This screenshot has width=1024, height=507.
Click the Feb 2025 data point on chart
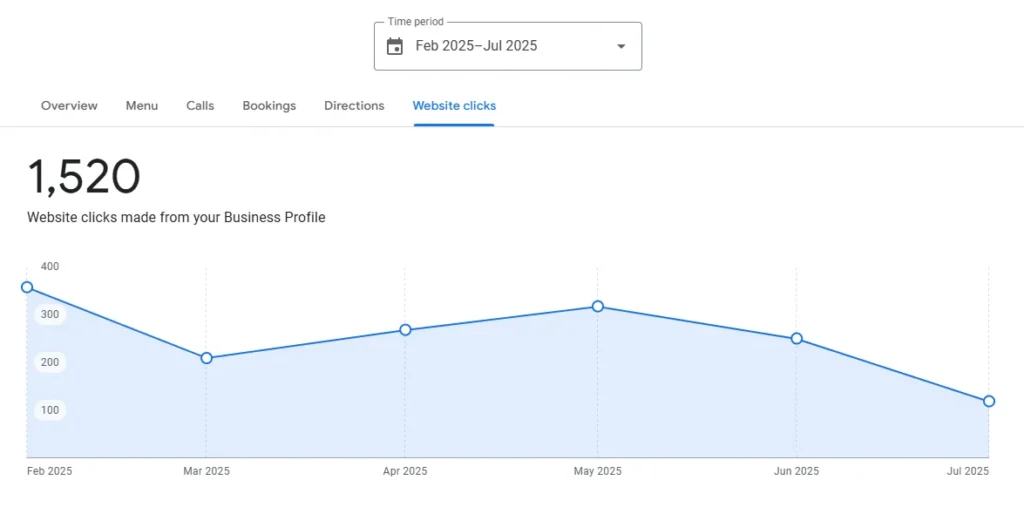[27, 288]
